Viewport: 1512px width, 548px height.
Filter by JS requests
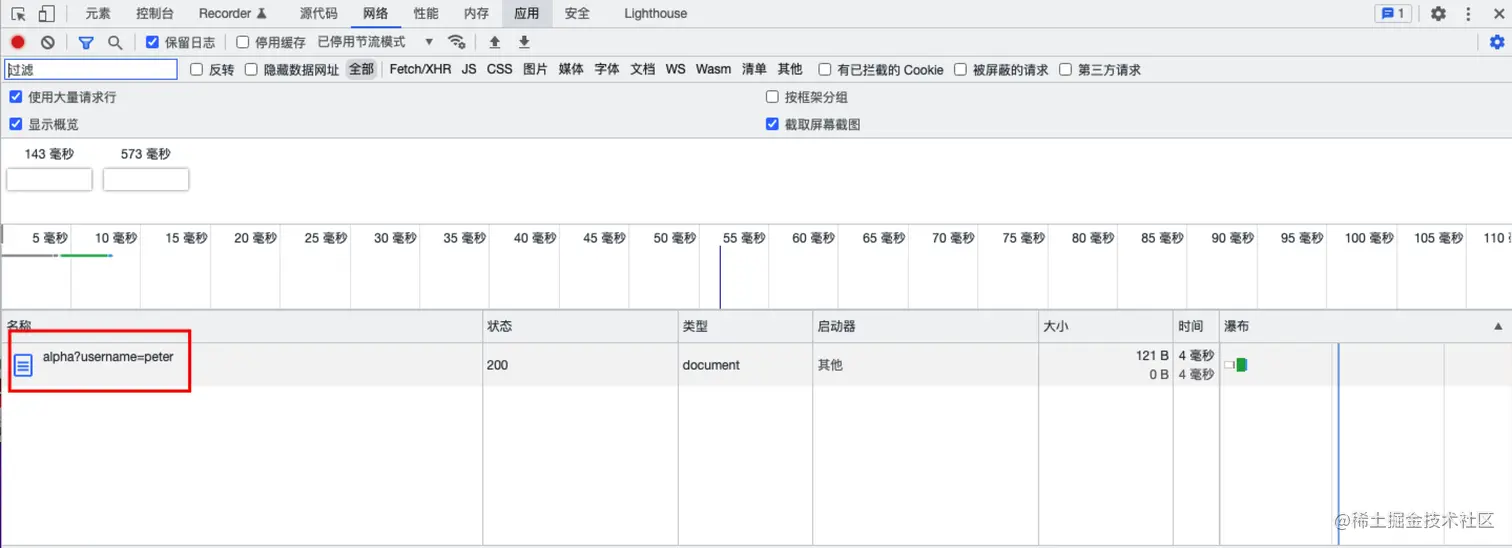click(x=469, y=69)
